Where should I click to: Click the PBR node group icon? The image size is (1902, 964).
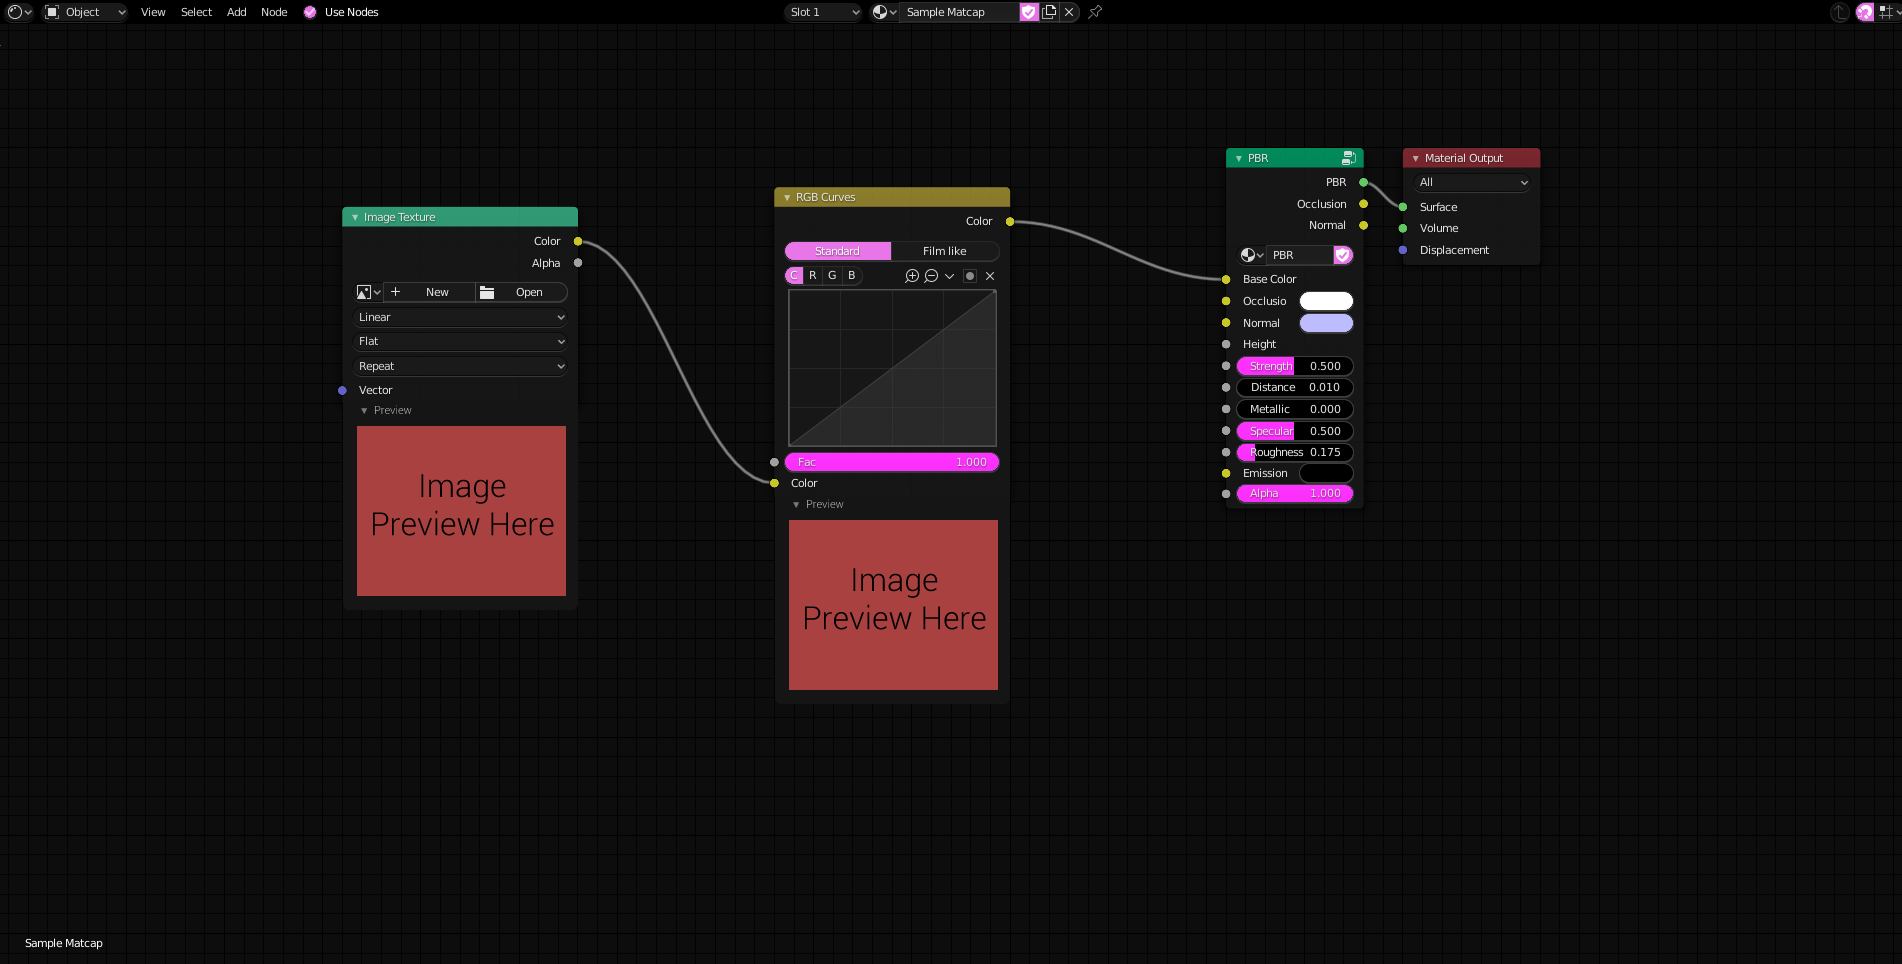[1349, 158]
